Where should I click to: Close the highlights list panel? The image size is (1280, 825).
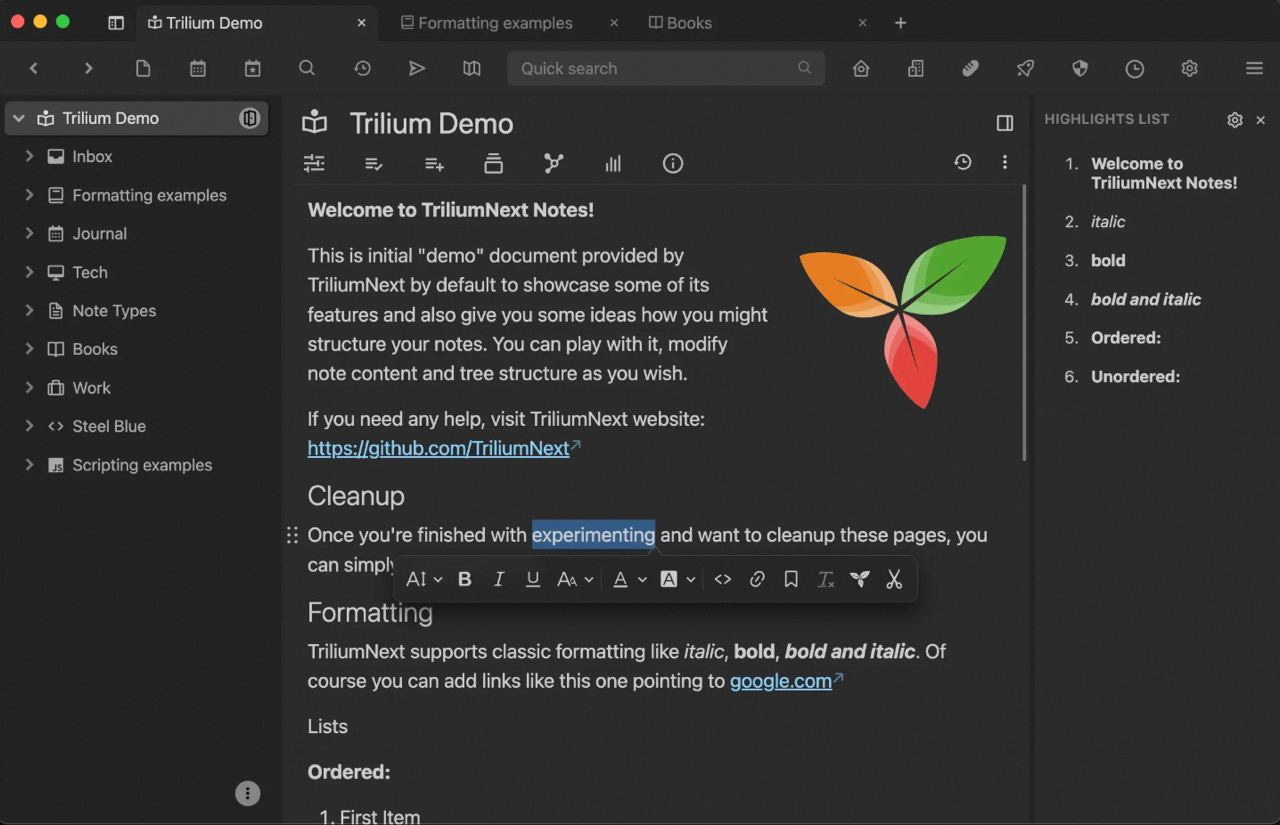[x=1260, y=120]
